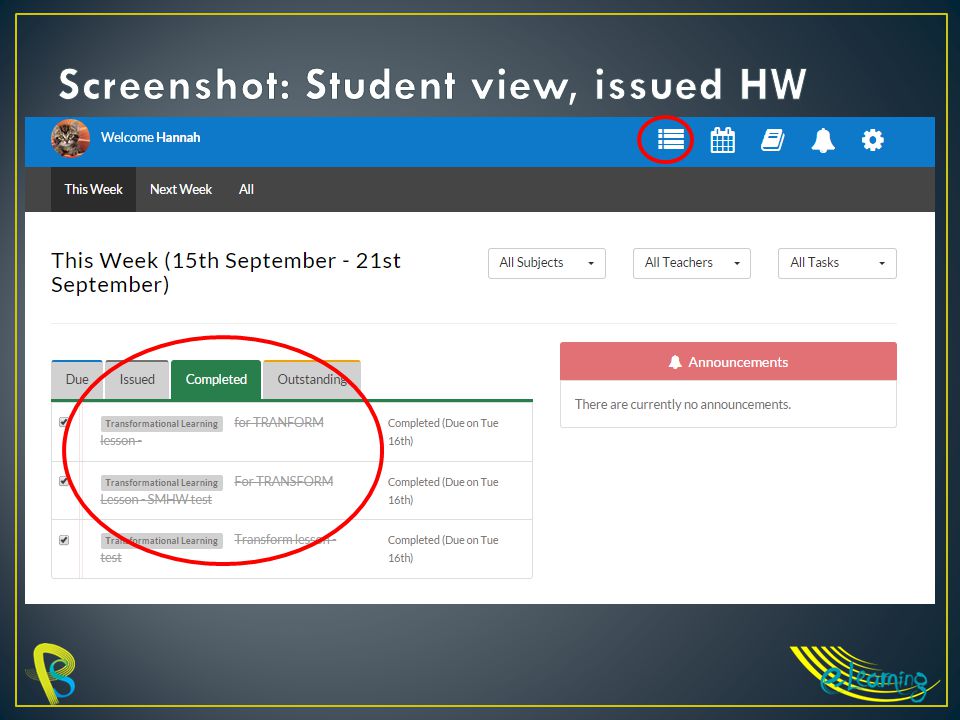
Task: Click the Announcements panel header
Action: click(728, 362)
